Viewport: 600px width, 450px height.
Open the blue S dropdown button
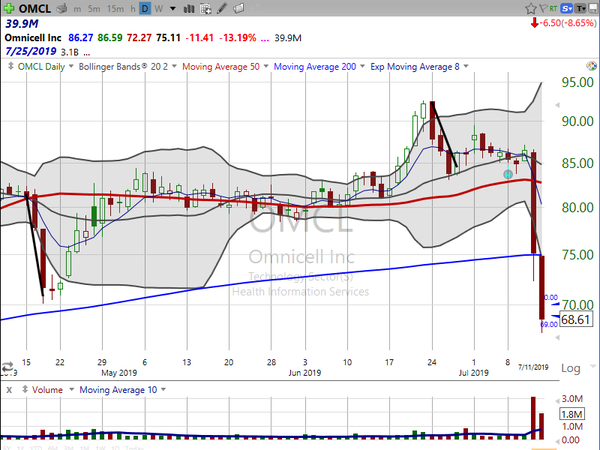[x=567, y=8]
